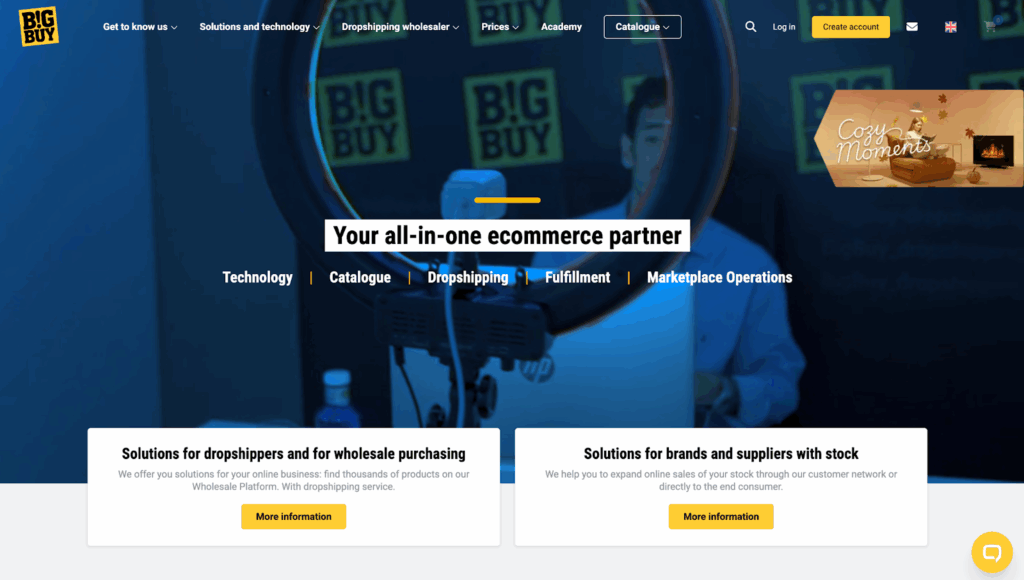Open the search magnifier icon
The width and height of the screenshot is (1024, 580).
(x=750, y=27)
